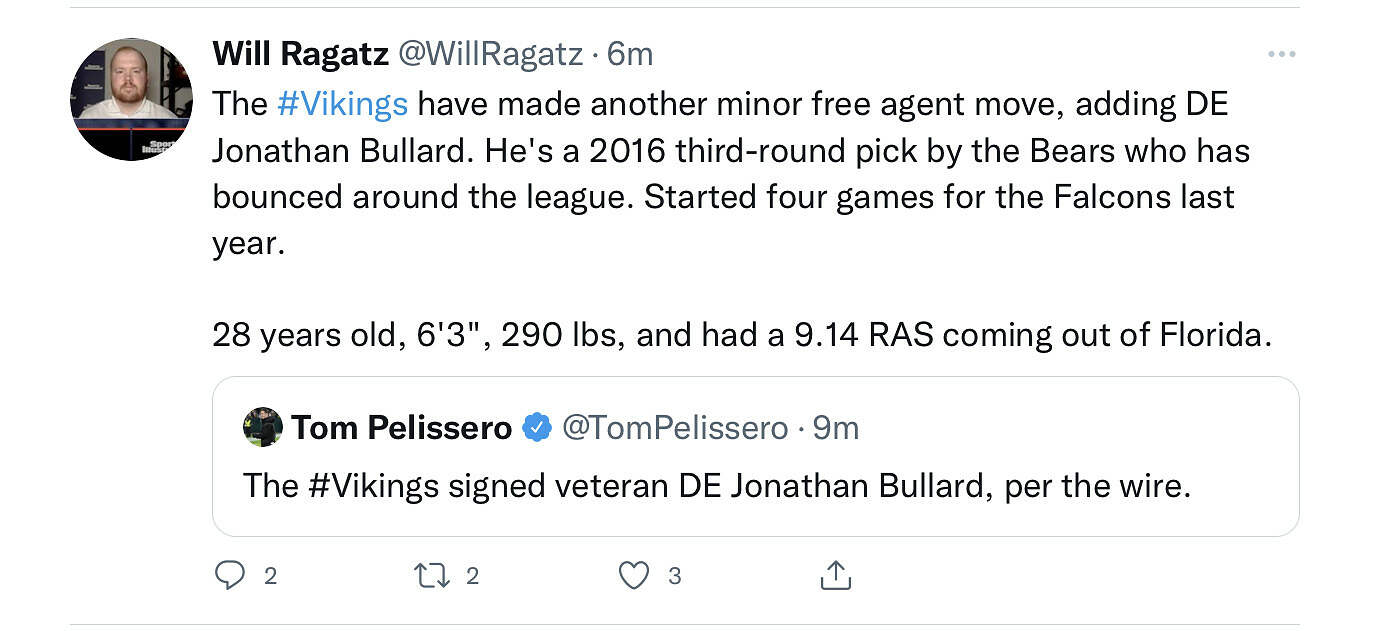
Task: Open Tom Pelissero's display name
Action: click(x=402, y=428)
